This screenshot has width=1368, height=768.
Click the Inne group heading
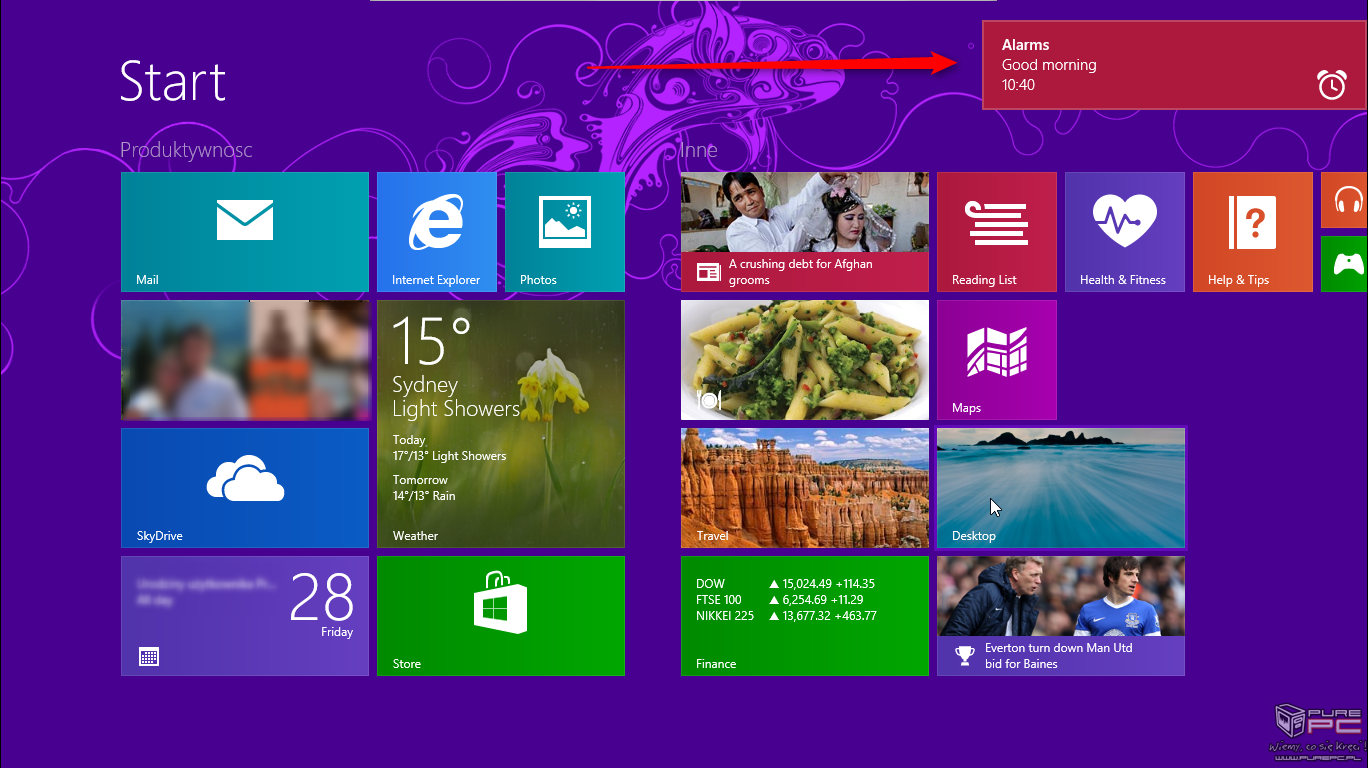pos(699,150)
